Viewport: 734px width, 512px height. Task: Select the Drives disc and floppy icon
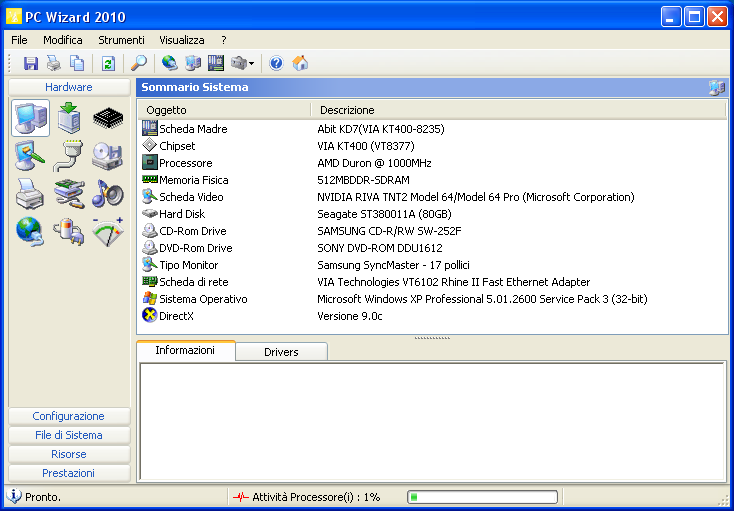click(x=108, y=155)
